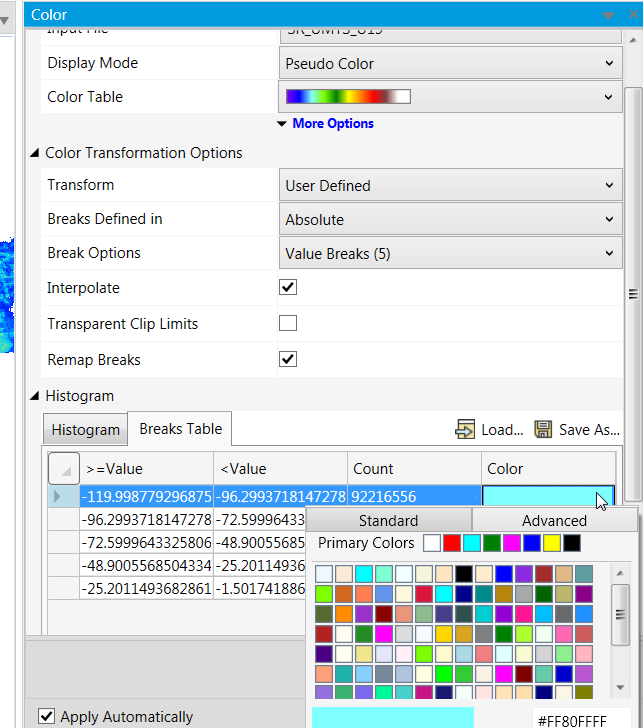Open the Break Options dropdown
Image resolution: width=643 pixels, height=728 pixels.
coord(448,253)
